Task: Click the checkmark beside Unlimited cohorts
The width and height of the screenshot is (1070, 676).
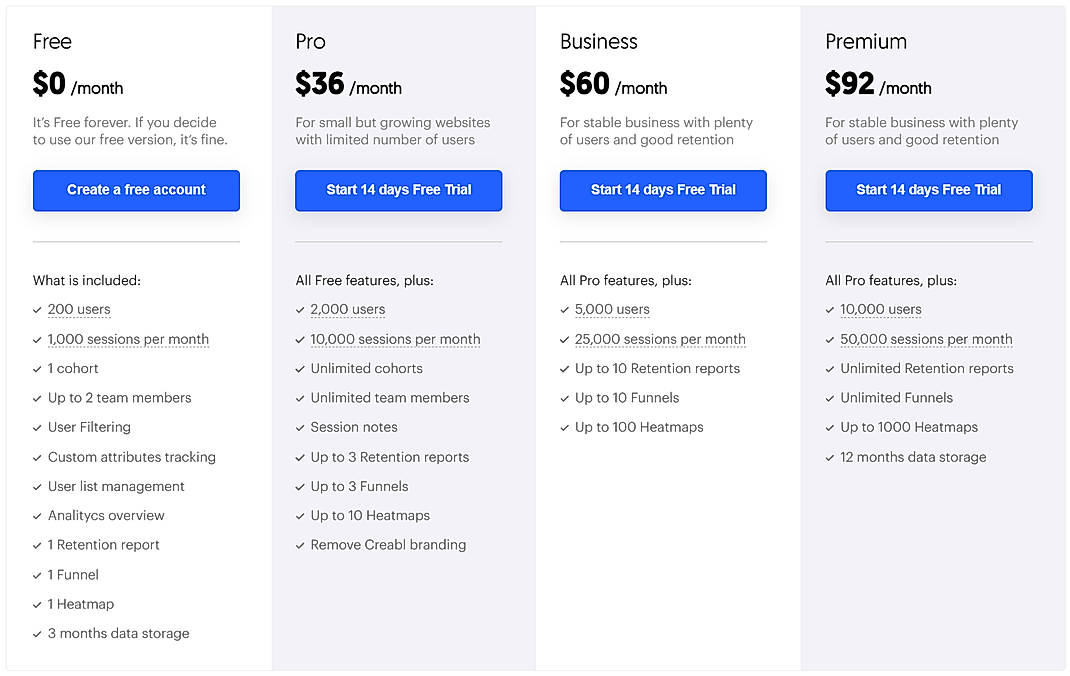Action: pos(299,369)
